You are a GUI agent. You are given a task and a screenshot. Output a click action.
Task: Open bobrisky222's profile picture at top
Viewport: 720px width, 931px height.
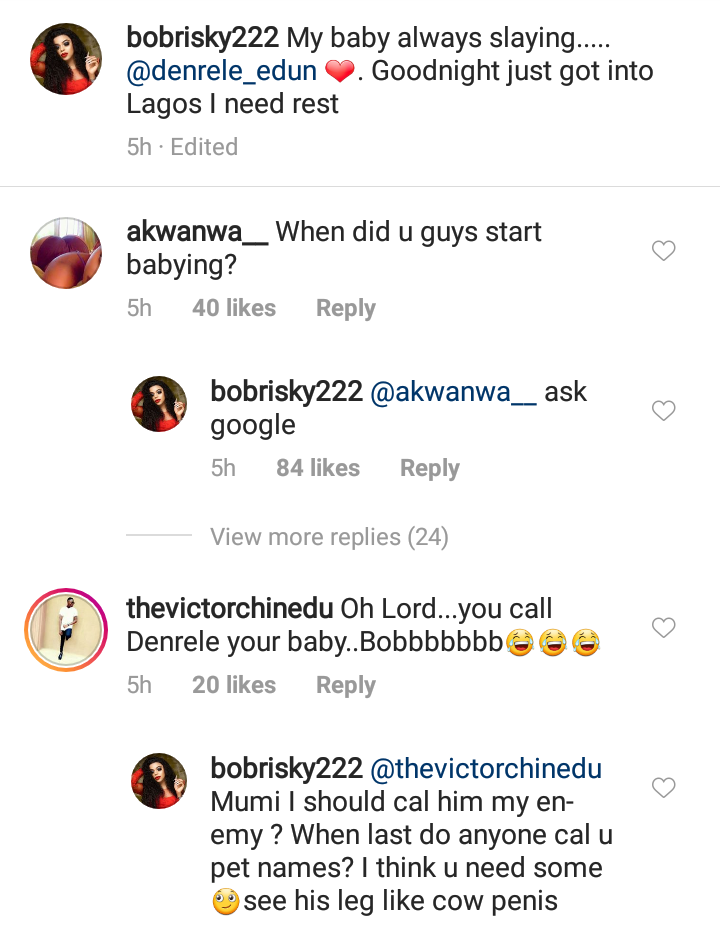68,58
